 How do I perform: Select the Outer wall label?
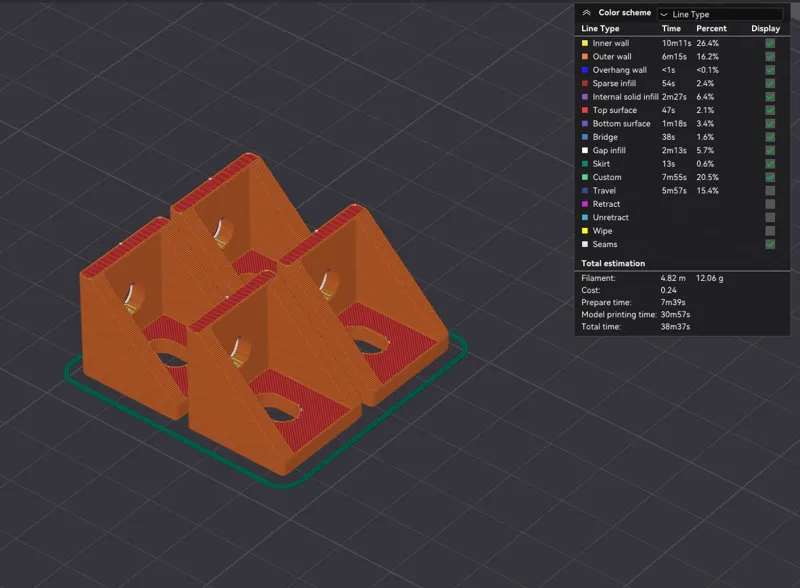(612, 57)
